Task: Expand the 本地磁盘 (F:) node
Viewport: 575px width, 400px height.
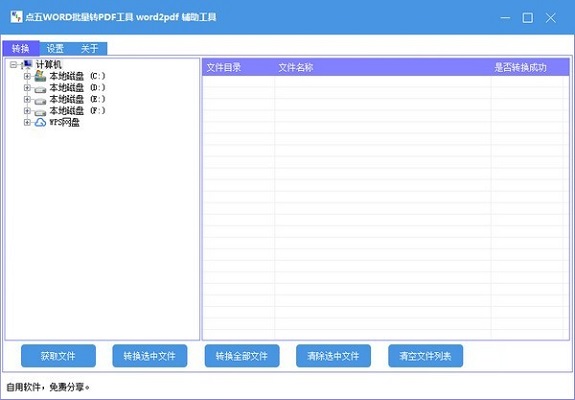Action: [x=27, y=111]
